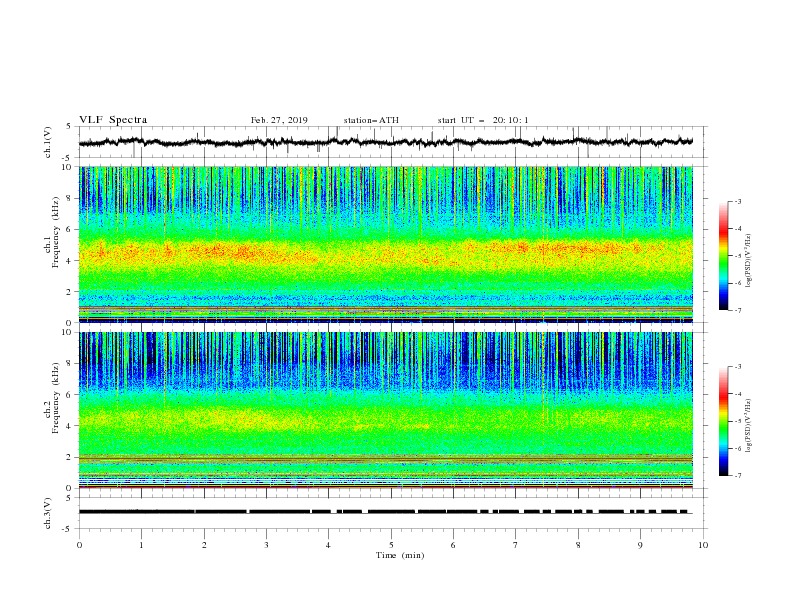The width and height of the screenshot is (792, 612).
Task: Click the black ch.3 signal trace
Action: [x=384, y=512]
